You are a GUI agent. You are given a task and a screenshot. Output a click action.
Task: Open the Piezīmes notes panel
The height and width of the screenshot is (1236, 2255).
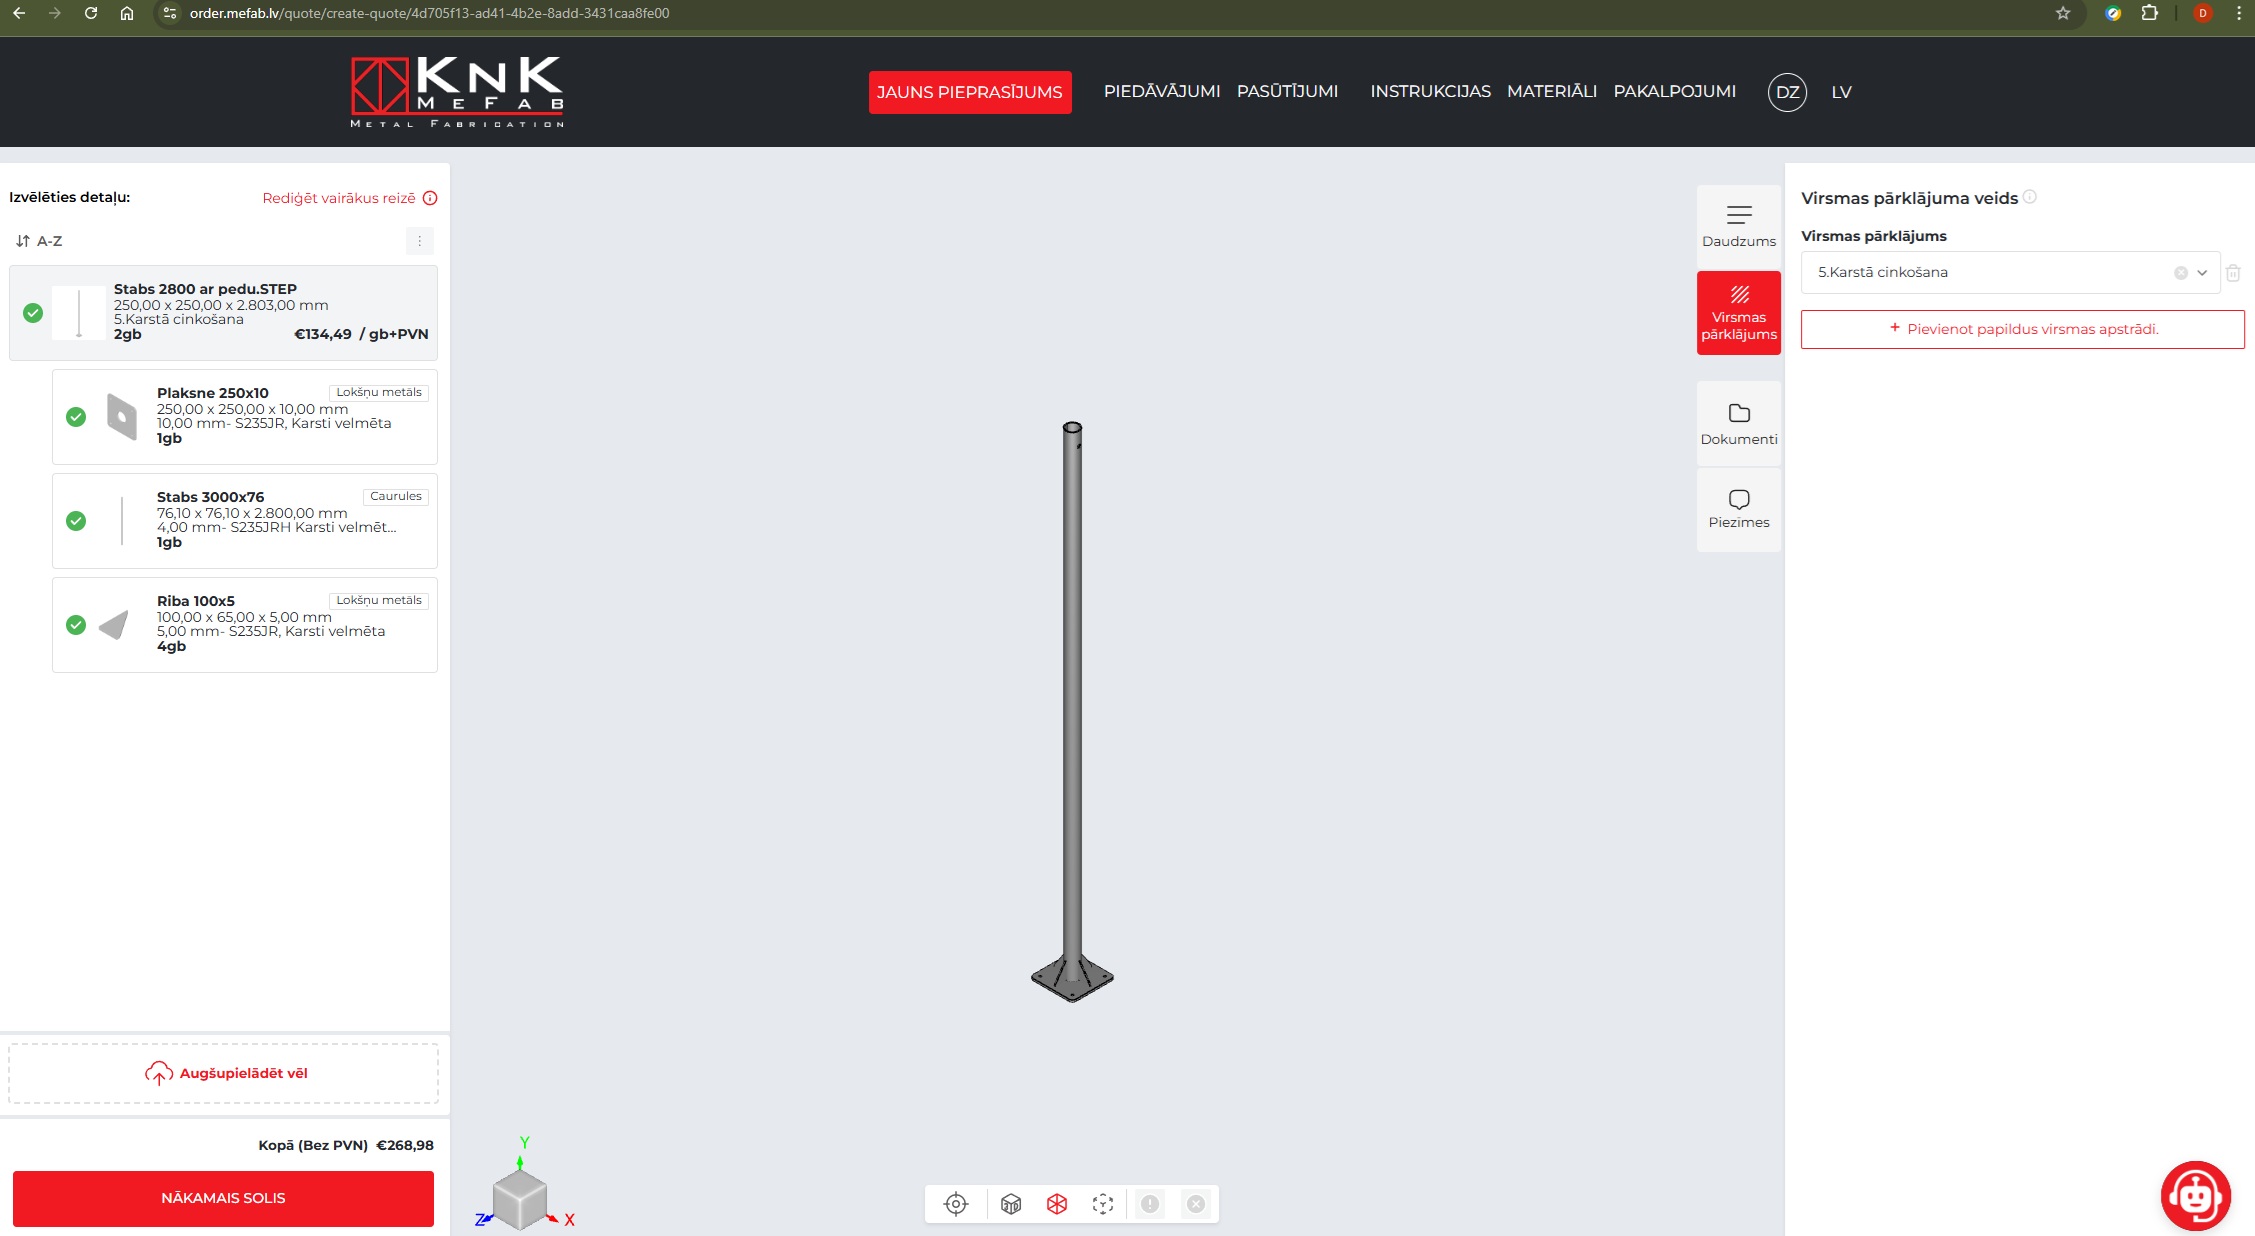(x=1739, y=508)
